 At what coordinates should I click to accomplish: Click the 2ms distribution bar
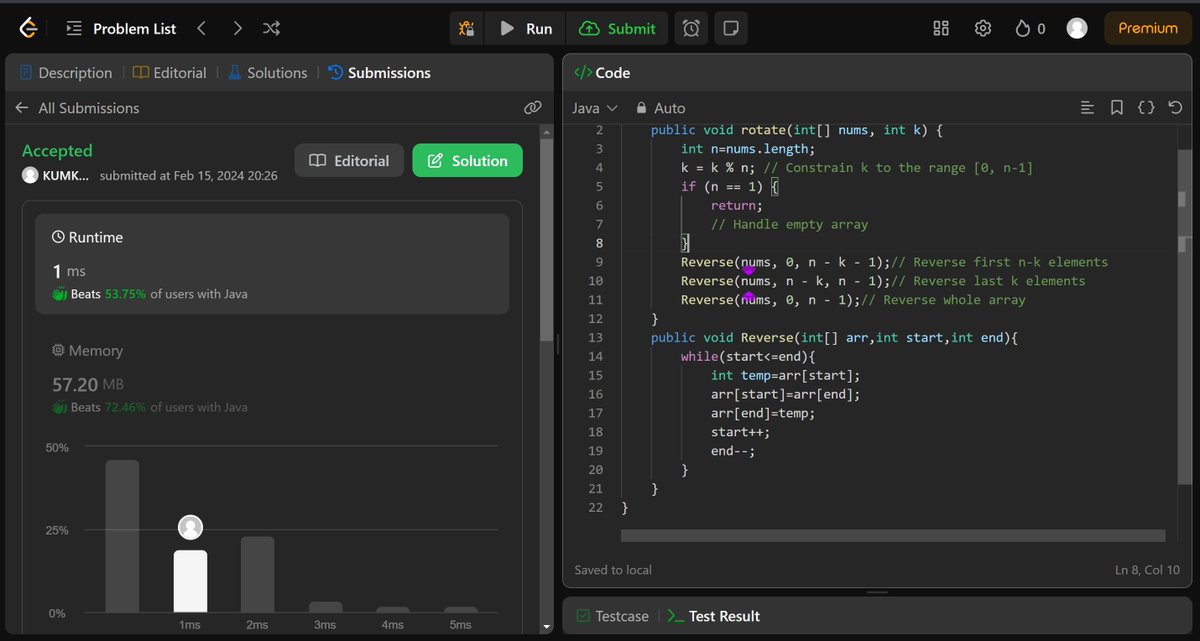[x=258, y=575]
